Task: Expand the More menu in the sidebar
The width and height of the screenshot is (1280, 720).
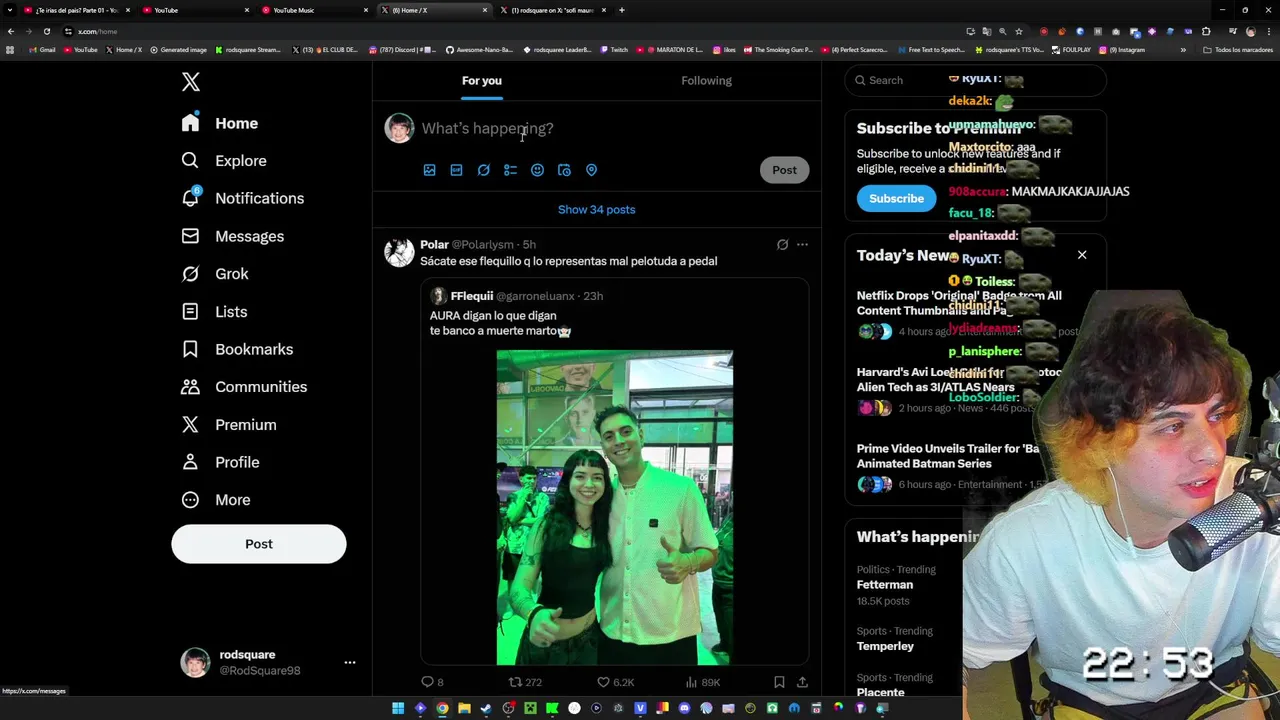Action: pos(216,500)
